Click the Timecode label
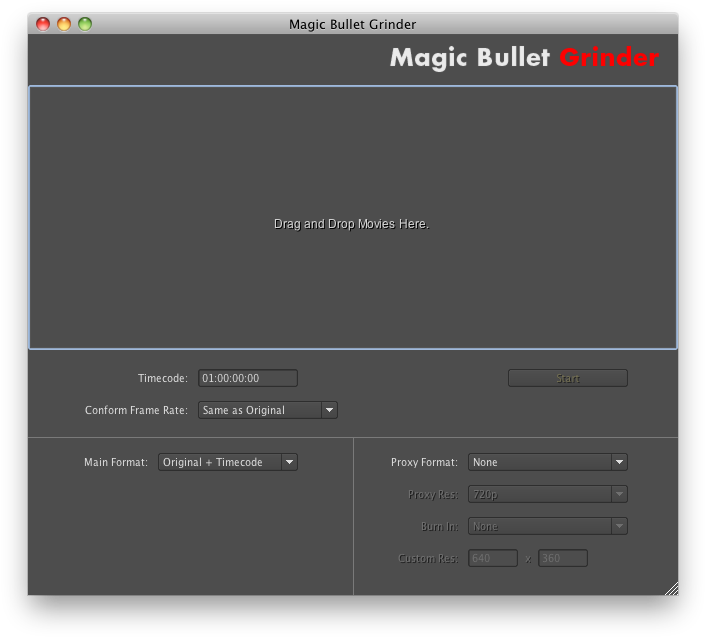Viewport: 705px width, 637px height. pos(163,378)
